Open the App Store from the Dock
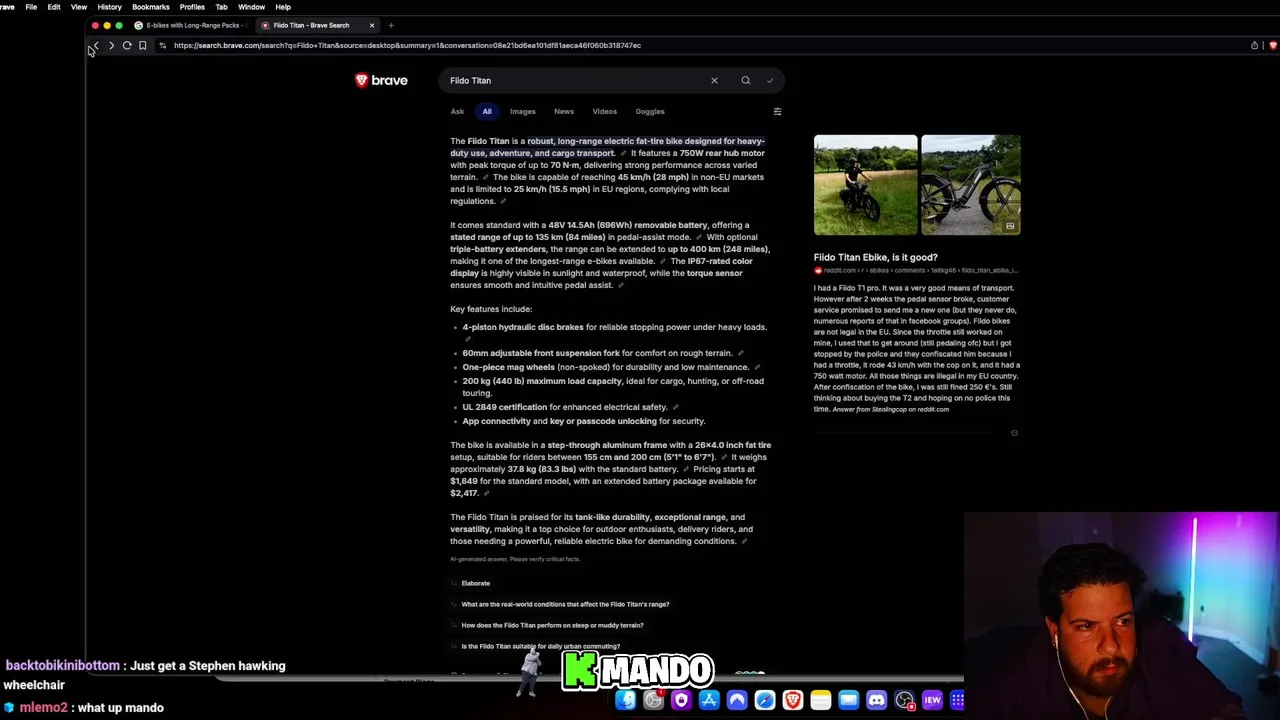The width and height of the screenshot is (1280, 720). point(709,700)
